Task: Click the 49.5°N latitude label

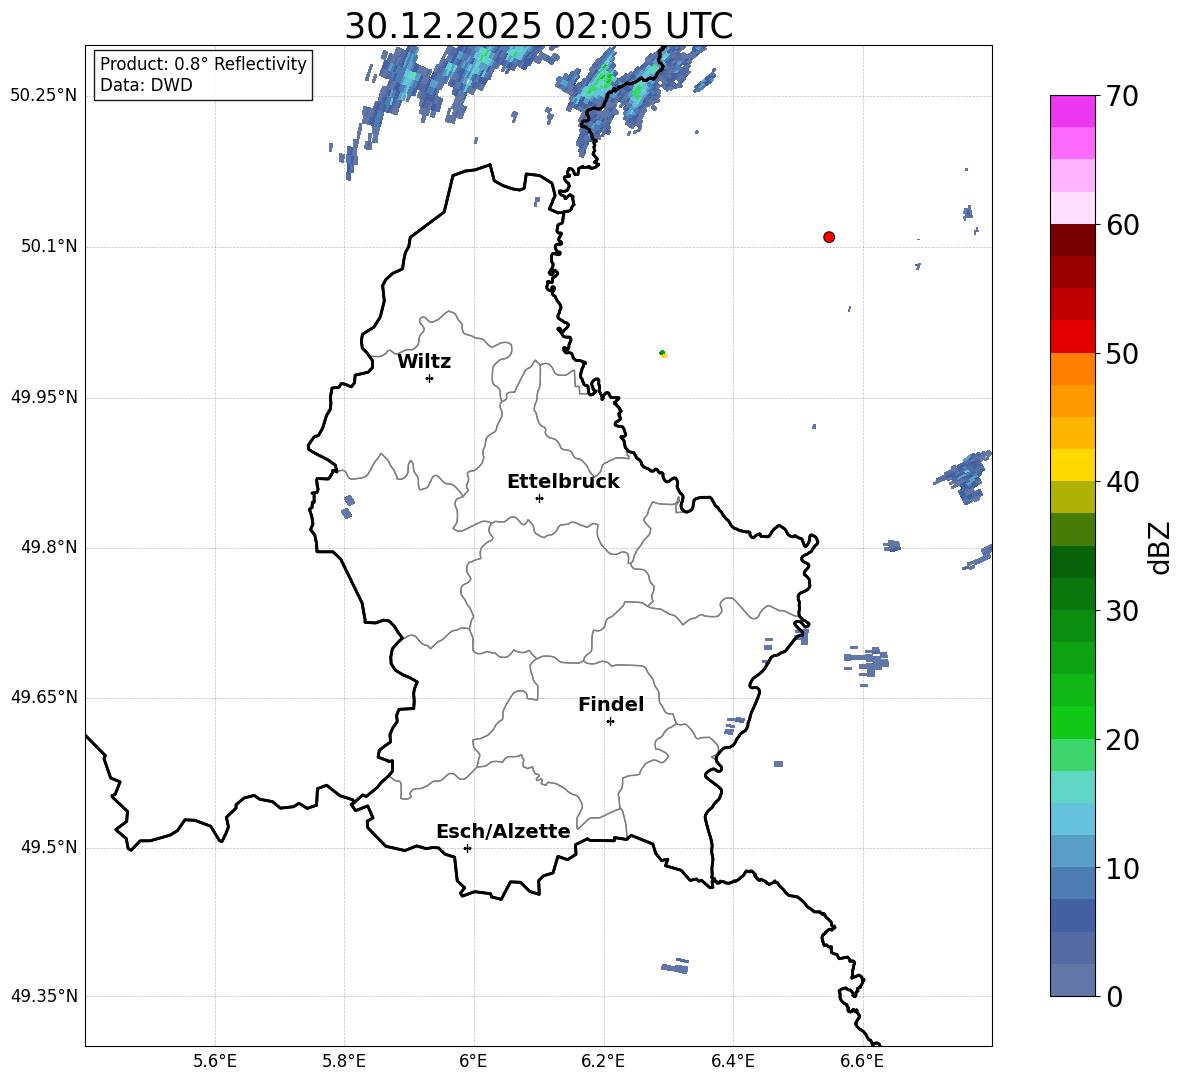Action: (x=49, y=847)
